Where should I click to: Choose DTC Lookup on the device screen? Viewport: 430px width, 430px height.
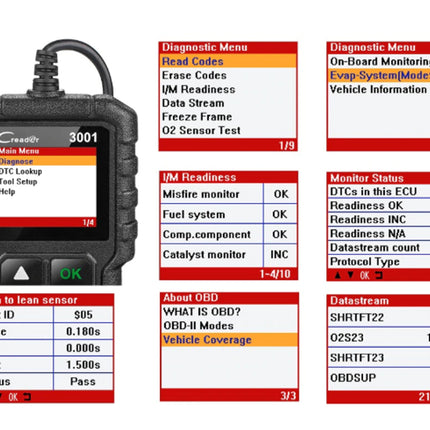[x=21, y=171]
